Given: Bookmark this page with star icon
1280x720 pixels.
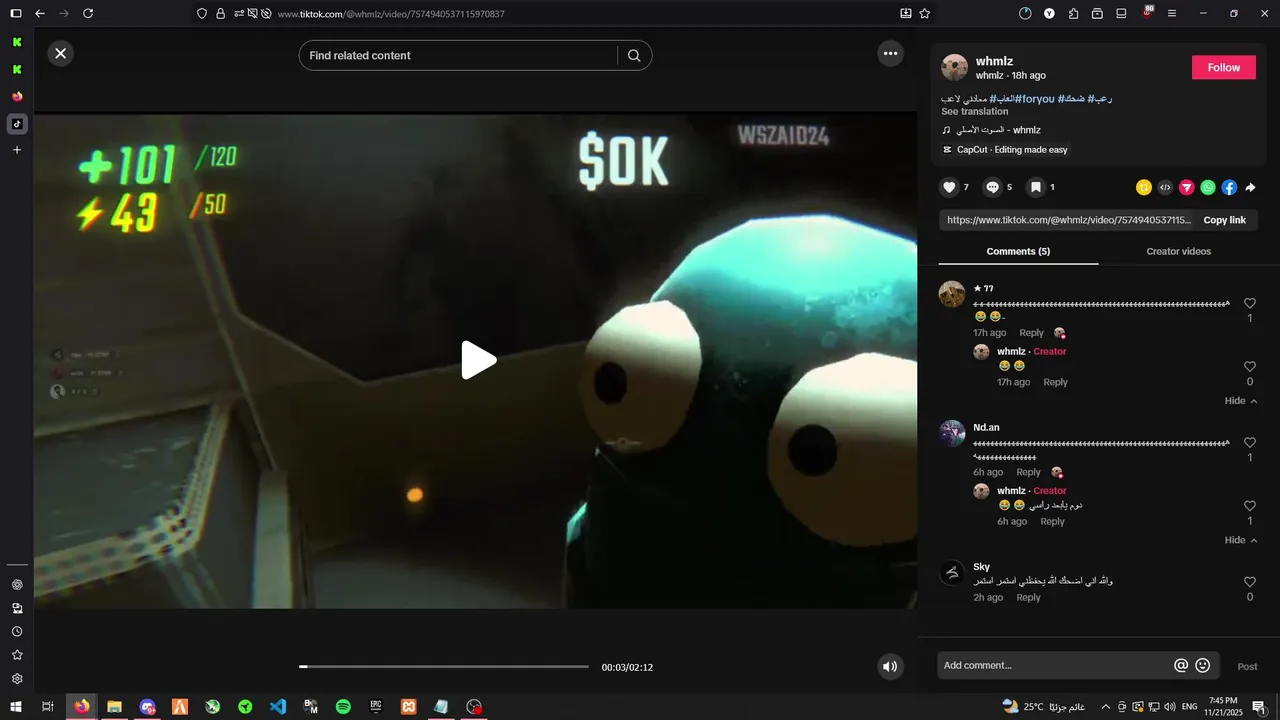Looking at the screenshot, I should click(925, 13).
